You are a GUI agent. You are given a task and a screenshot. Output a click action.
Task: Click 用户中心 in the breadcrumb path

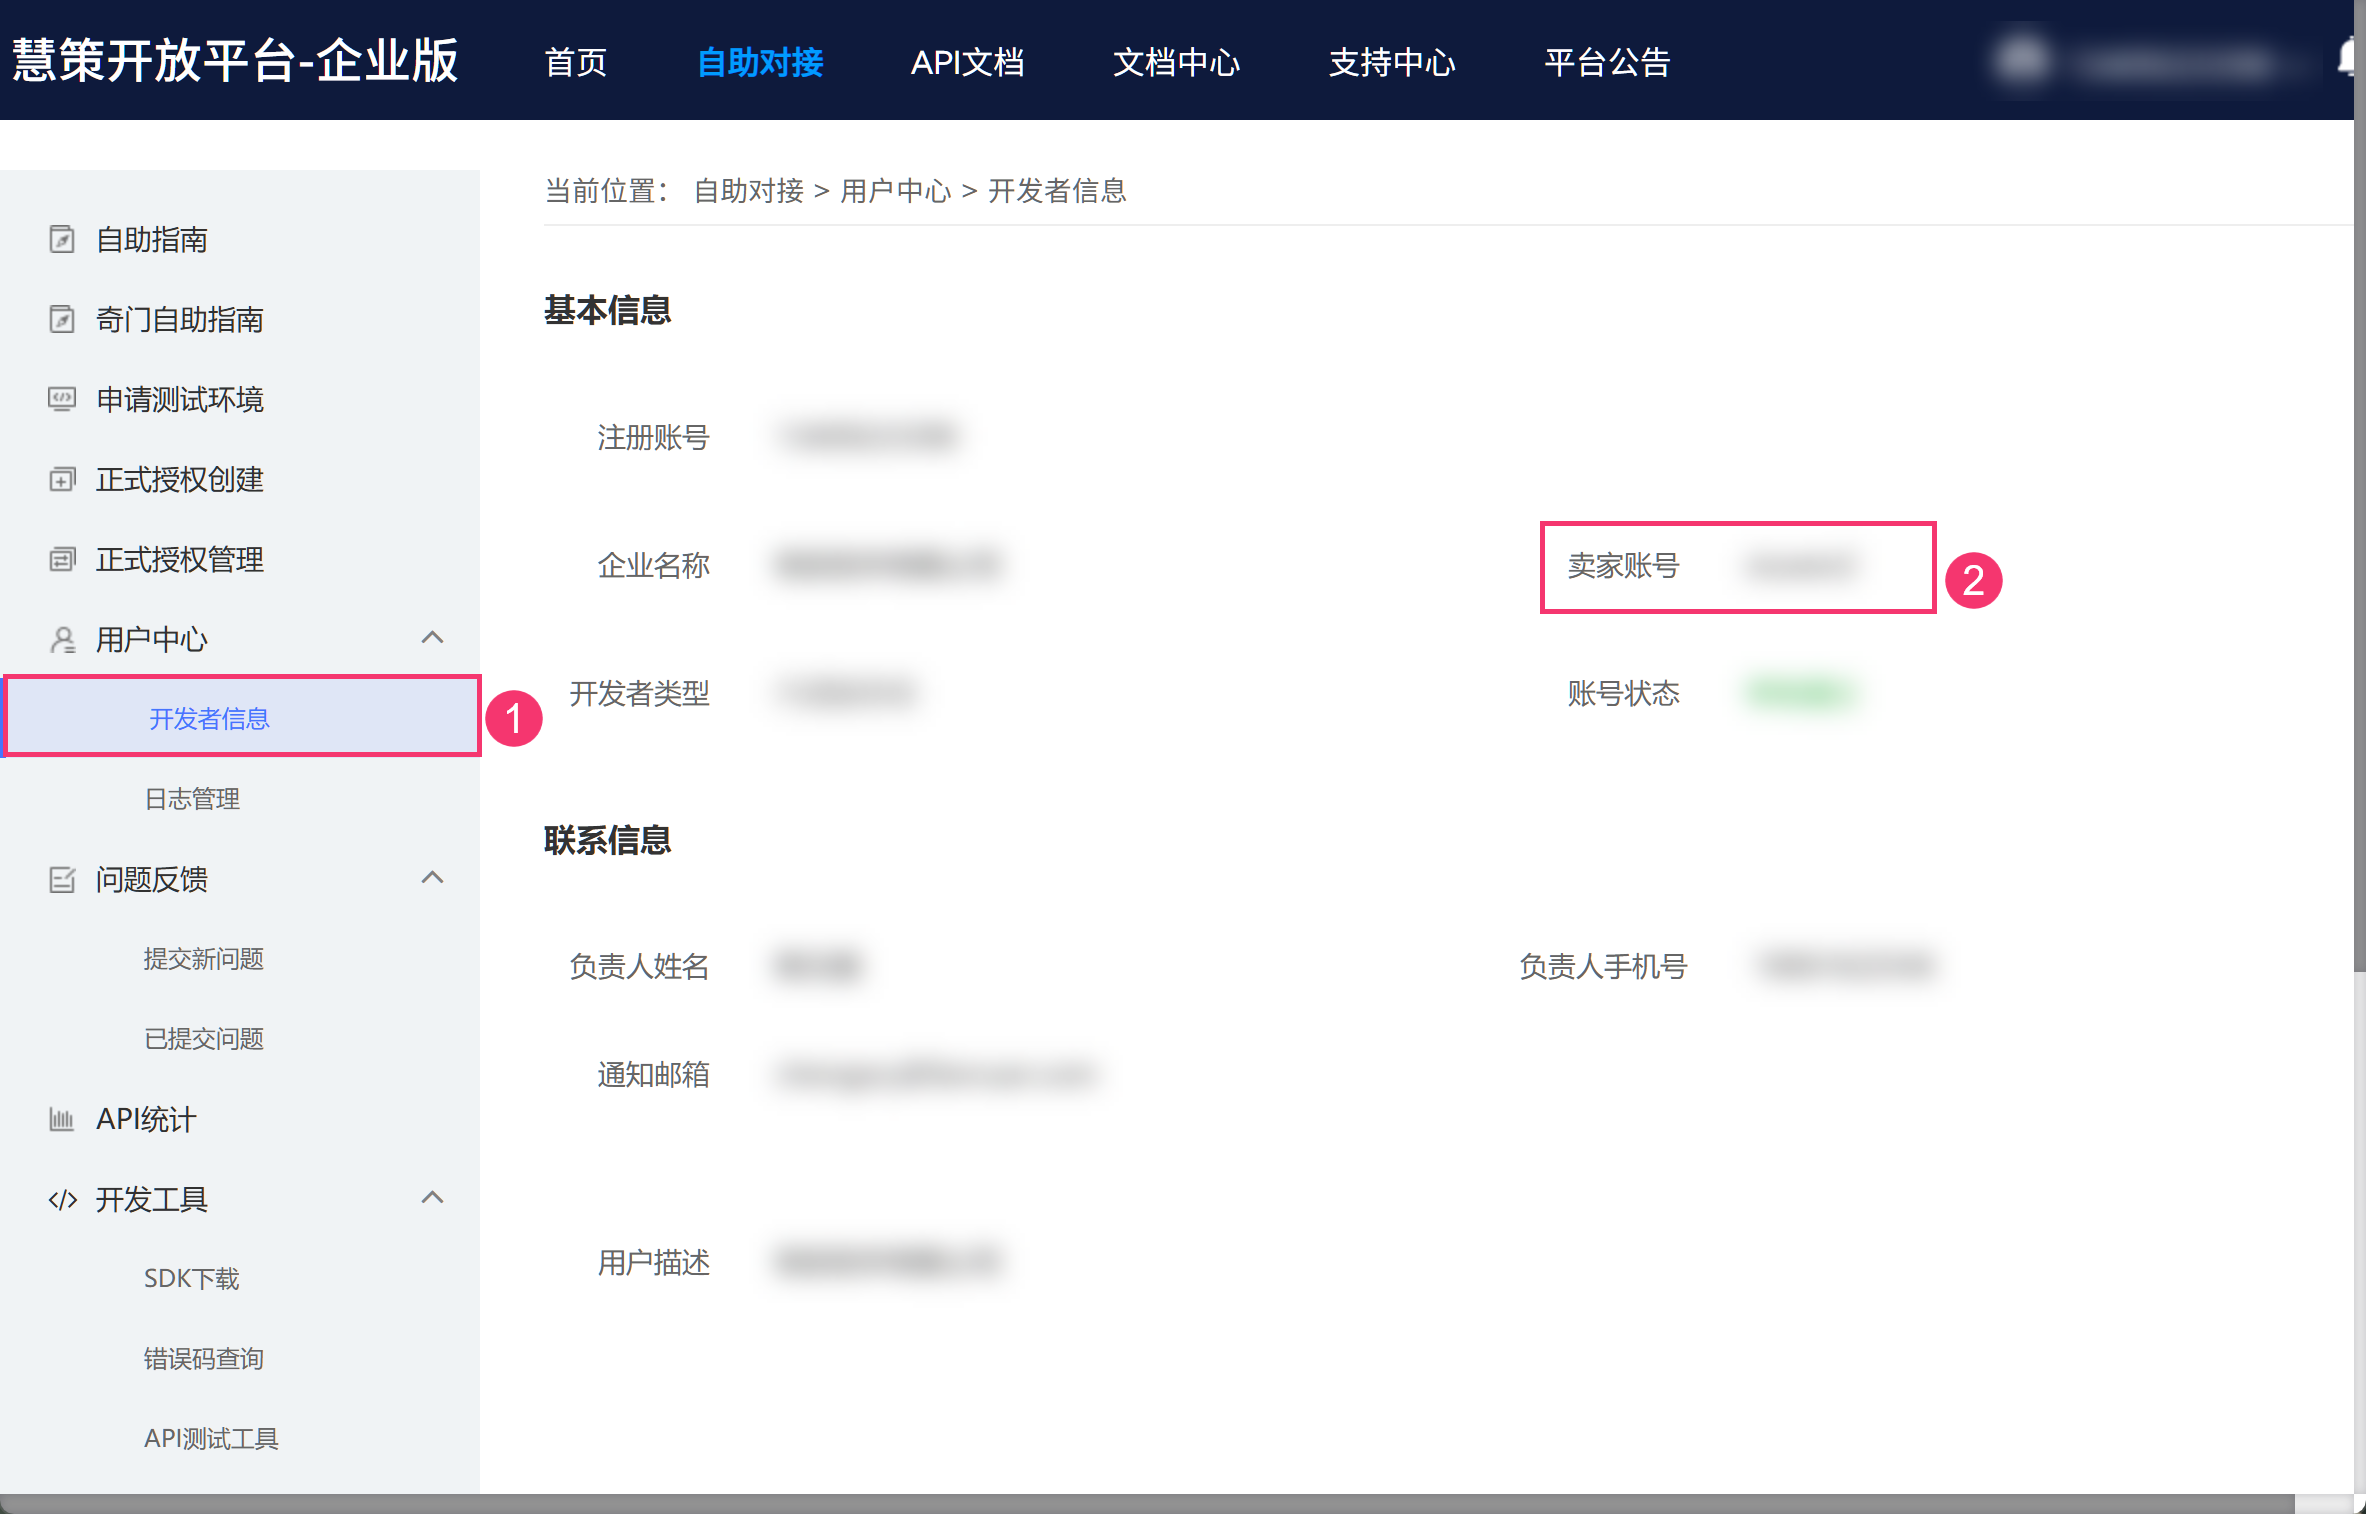coord(895,191)
